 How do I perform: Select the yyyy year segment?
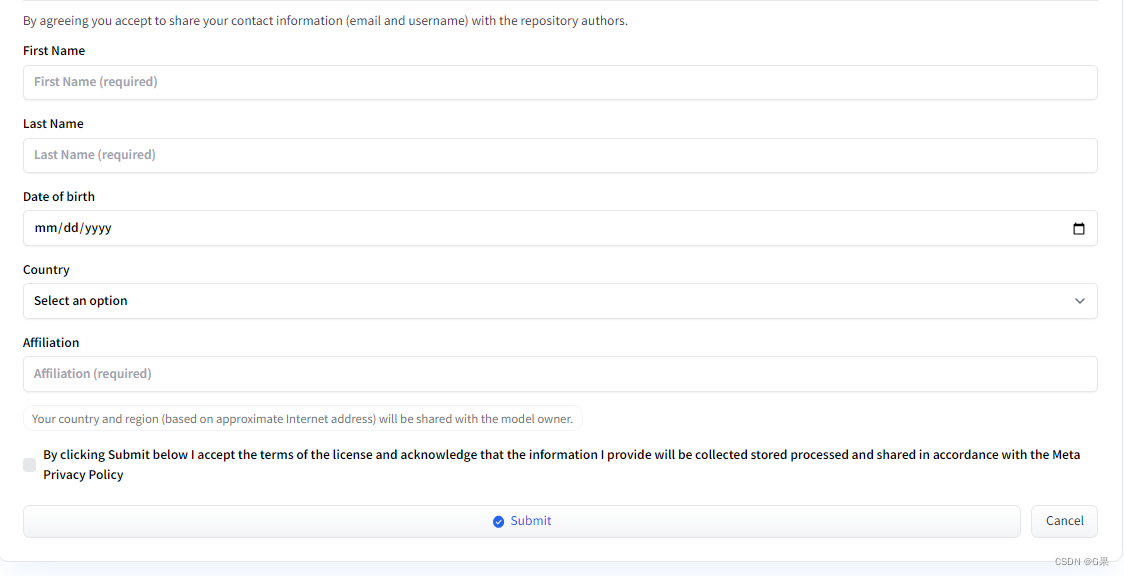(98, 228)
